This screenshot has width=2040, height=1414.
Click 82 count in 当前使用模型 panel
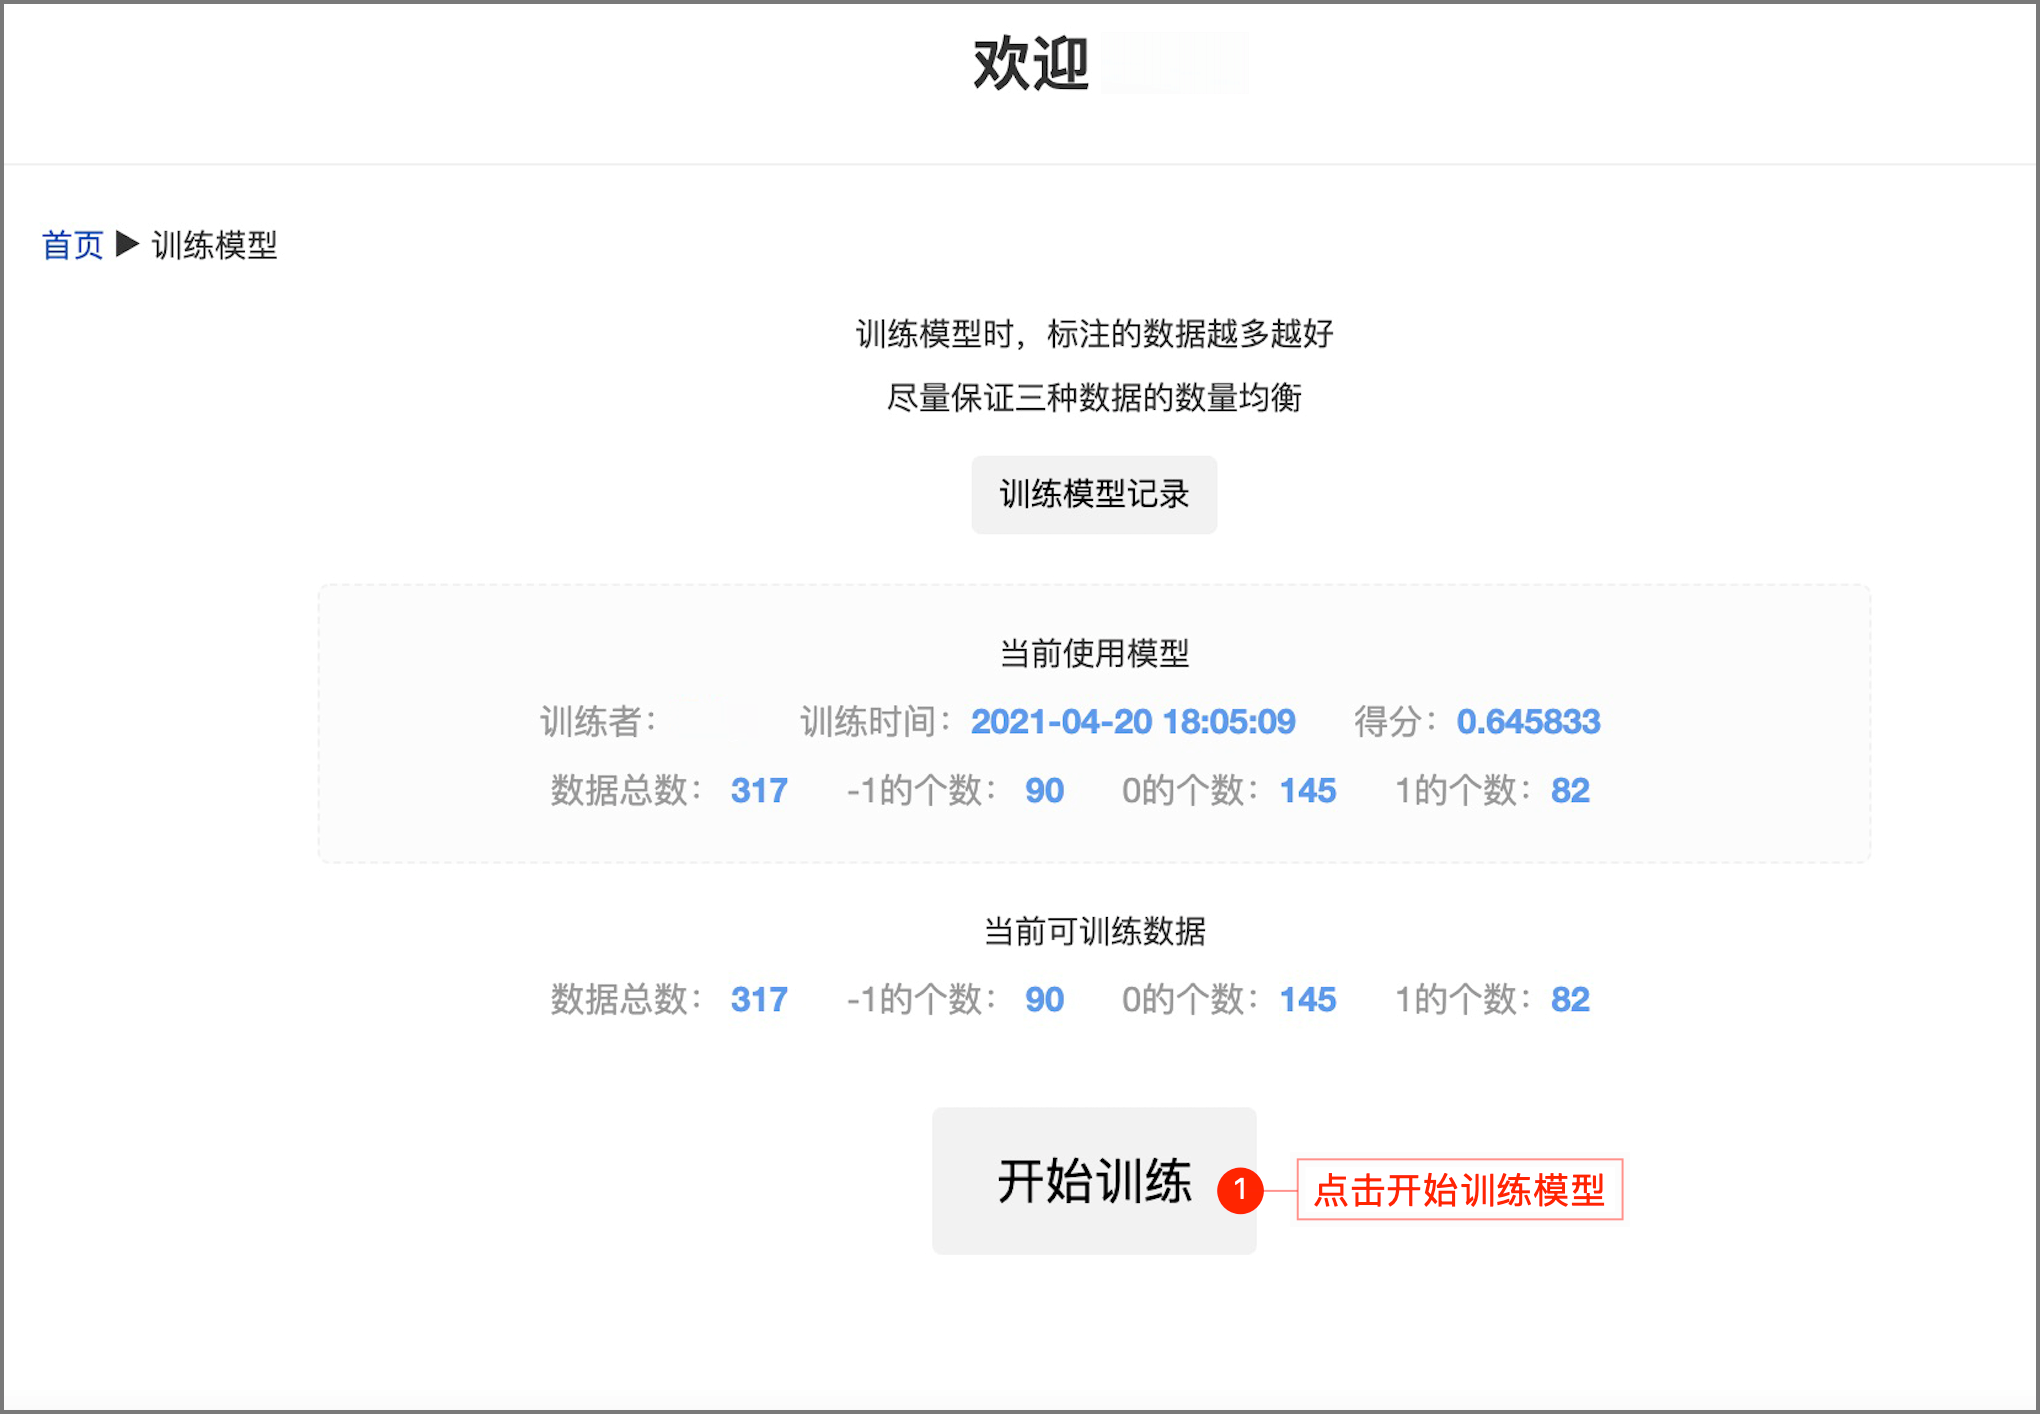[x=1570, y=790]
